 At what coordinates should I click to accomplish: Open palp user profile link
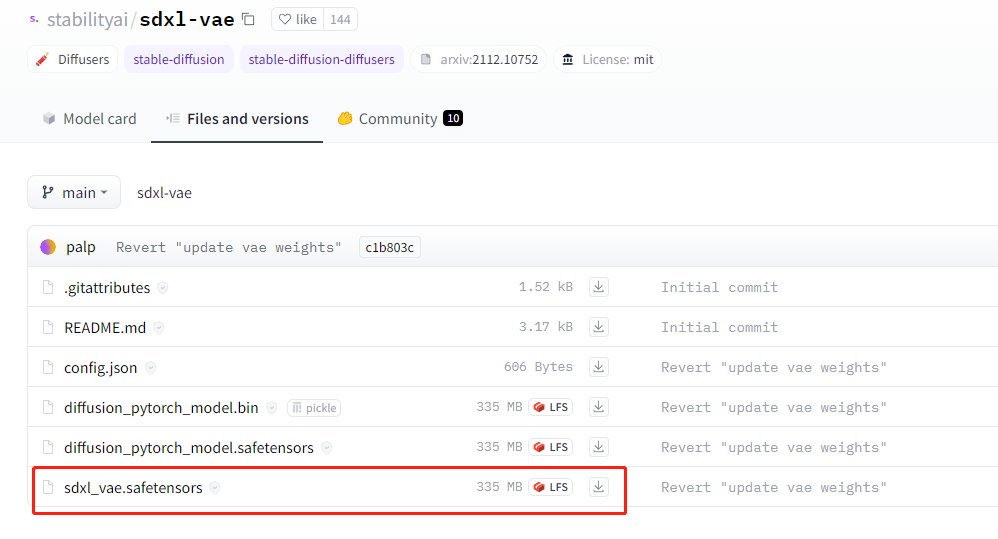[x=81, y=247]
